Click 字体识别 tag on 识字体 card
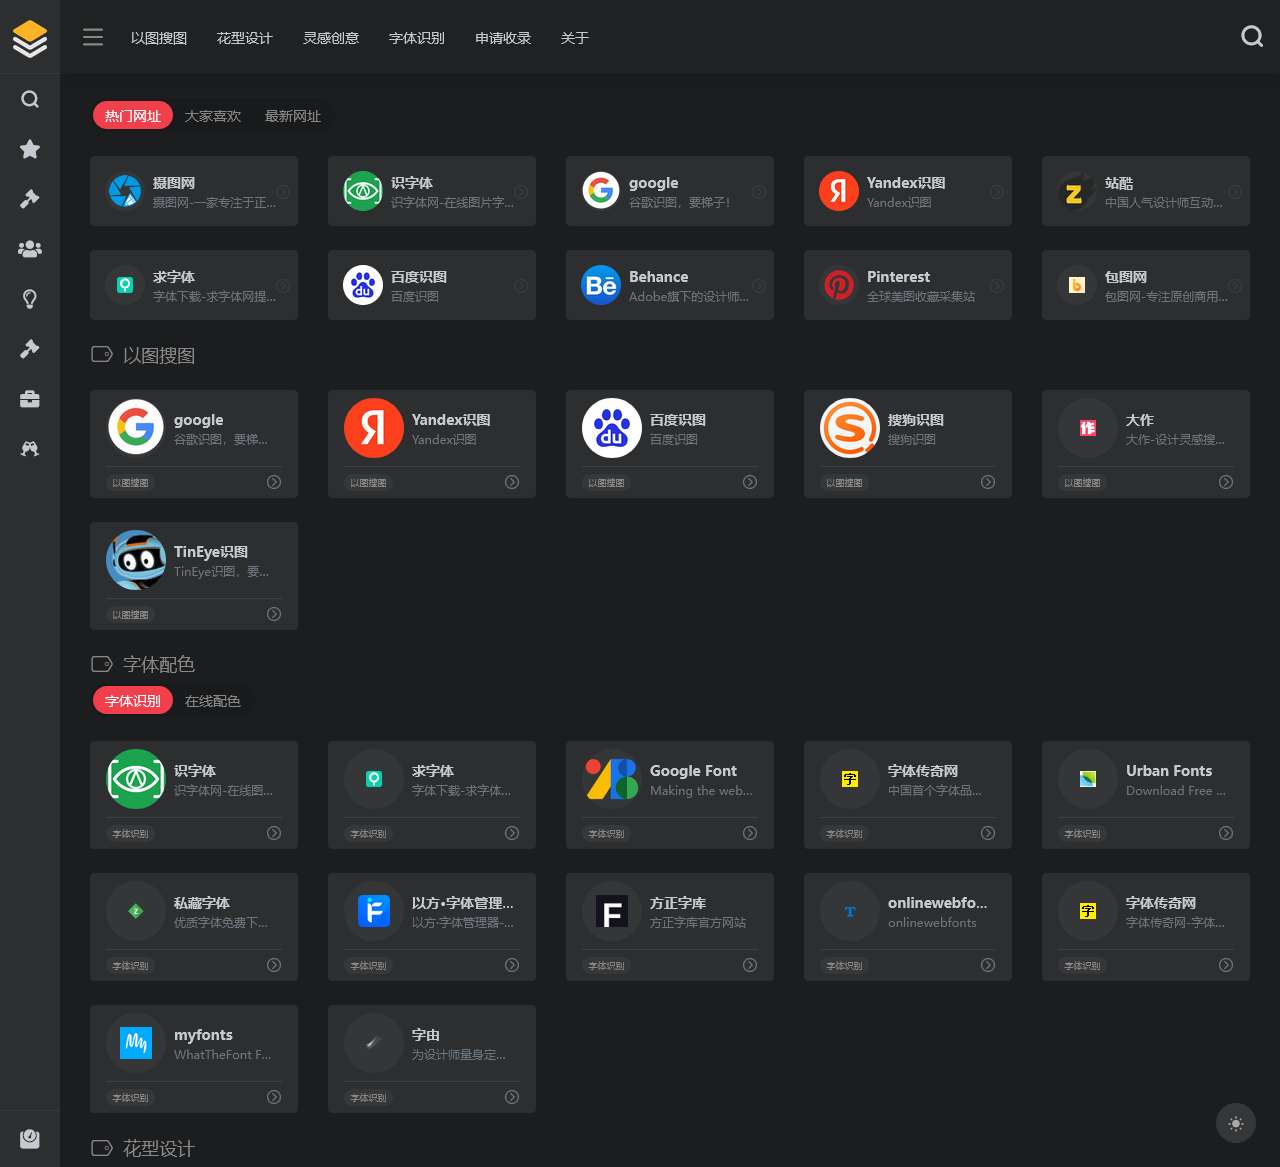This screenshot has width=1280, height=1167. click(x=130, y=834)
